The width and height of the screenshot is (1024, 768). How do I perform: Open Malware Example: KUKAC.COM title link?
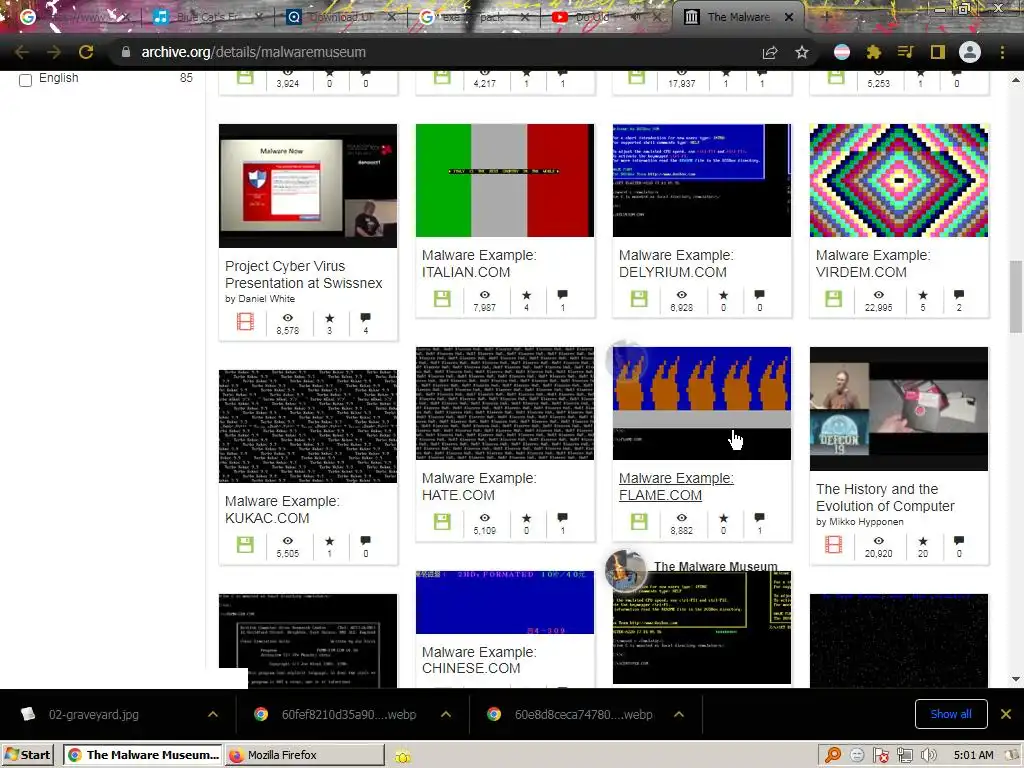click(282, 509)
